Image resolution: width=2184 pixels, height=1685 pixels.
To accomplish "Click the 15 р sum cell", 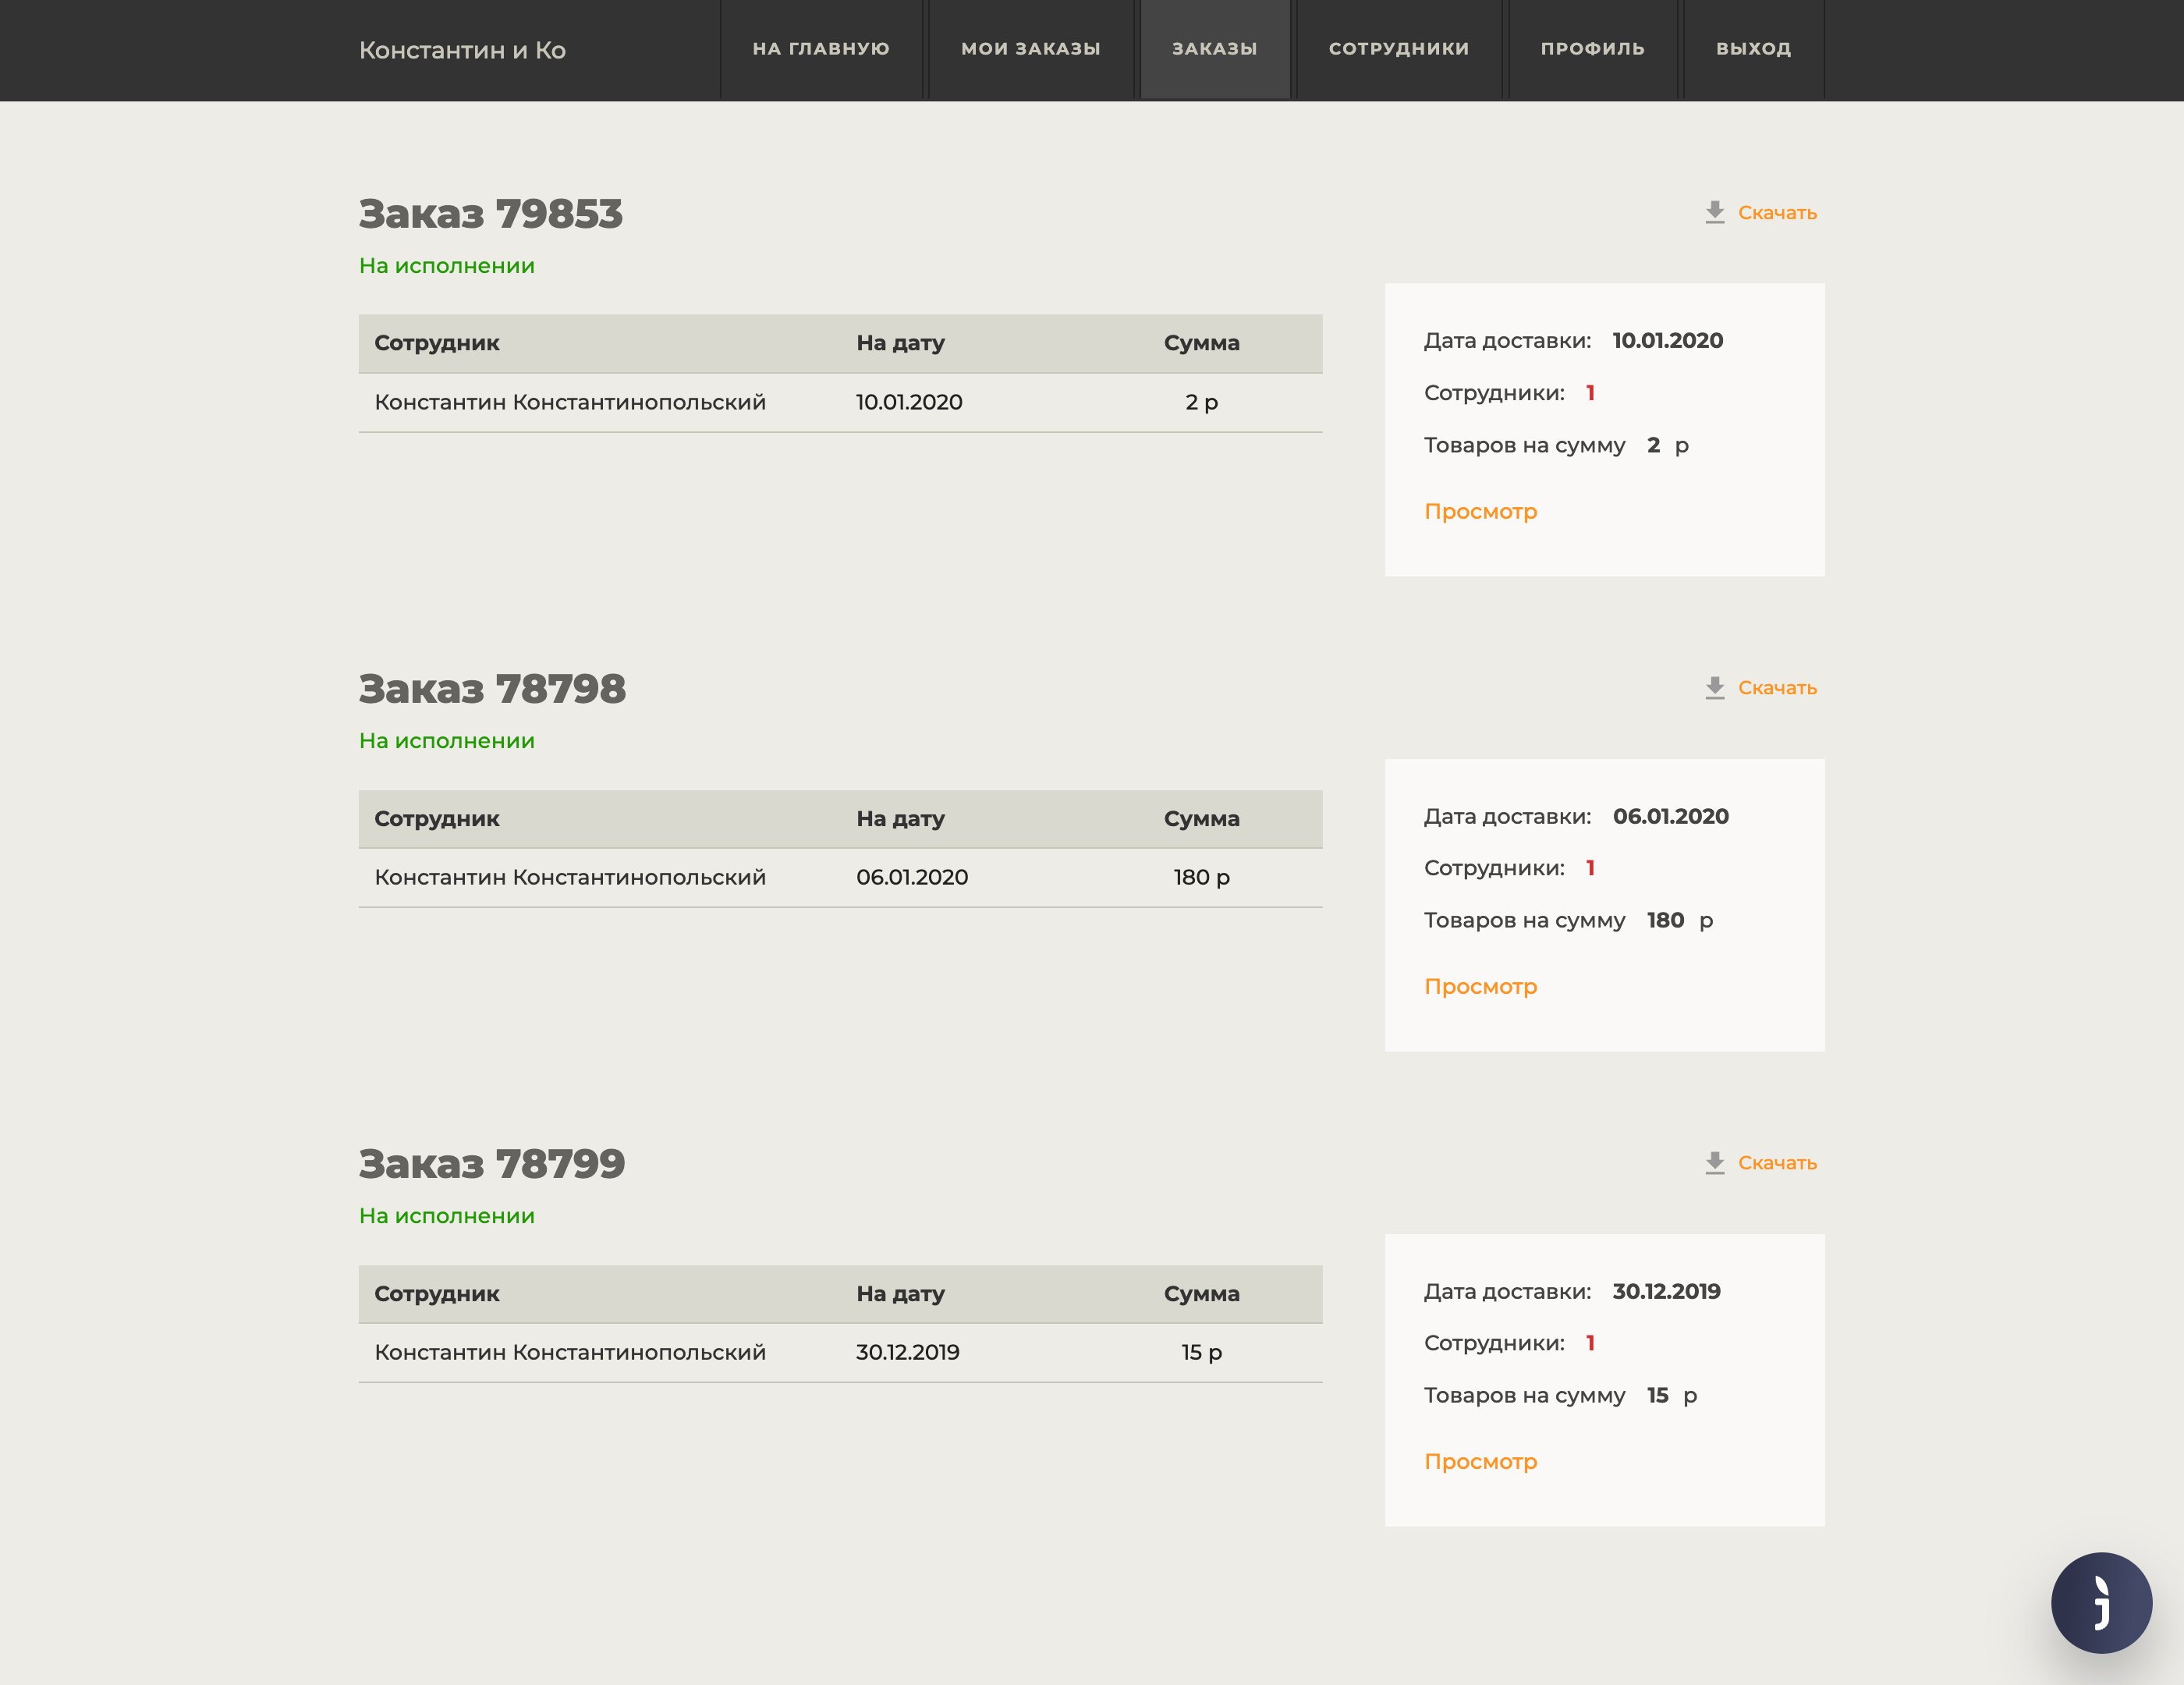I will [1201, 1352].
